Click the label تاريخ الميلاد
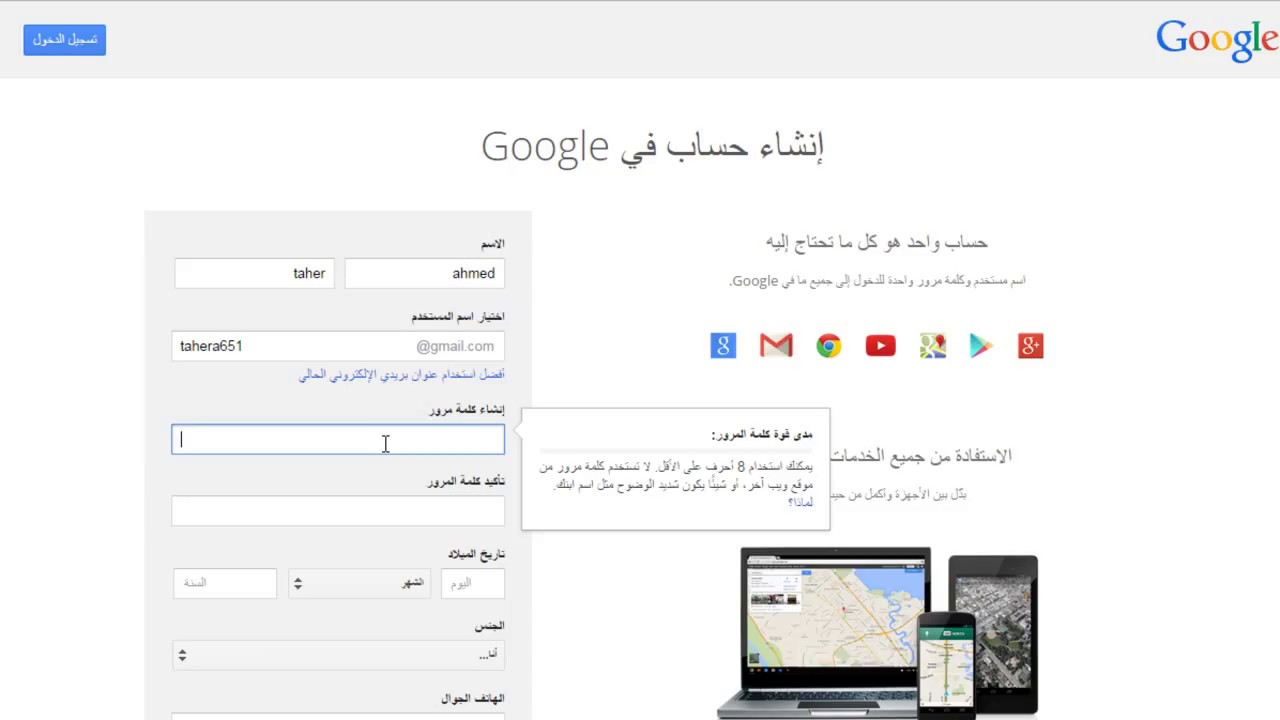The height and width of the screenshot is (720, 1280). click(476, 554)
